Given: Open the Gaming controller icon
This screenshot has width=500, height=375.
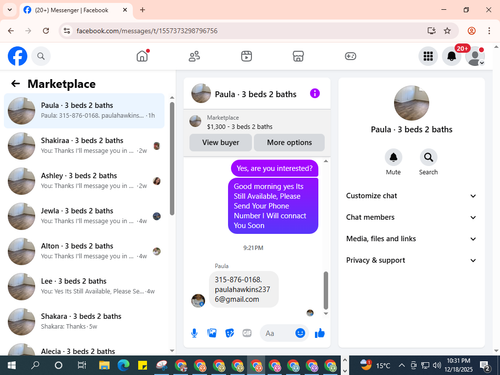Looking at the screenshot, I should click(x=350, y=56).
